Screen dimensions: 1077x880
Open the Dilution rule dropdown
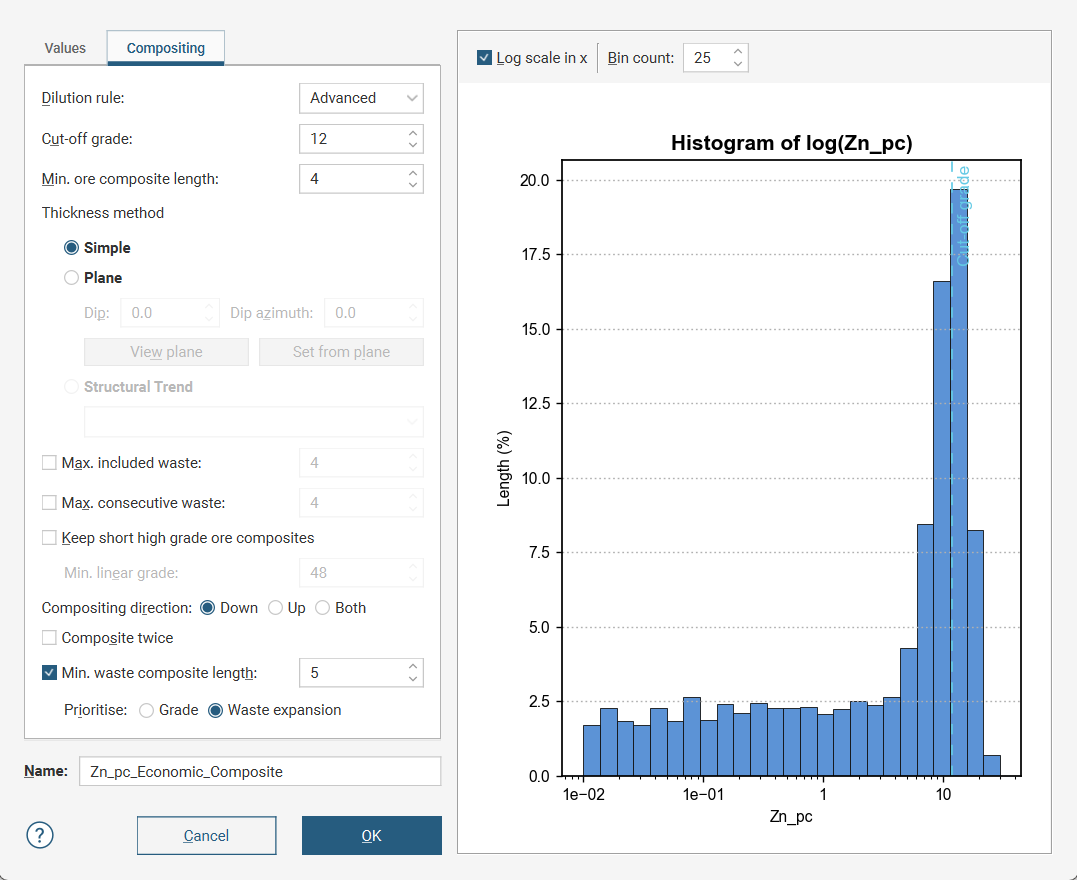point(361,98)
